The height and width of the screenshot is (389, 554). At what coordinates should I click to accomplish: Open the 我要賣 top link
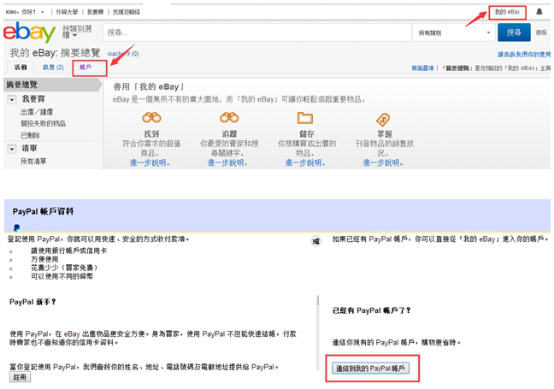click(x=95, y=12)
